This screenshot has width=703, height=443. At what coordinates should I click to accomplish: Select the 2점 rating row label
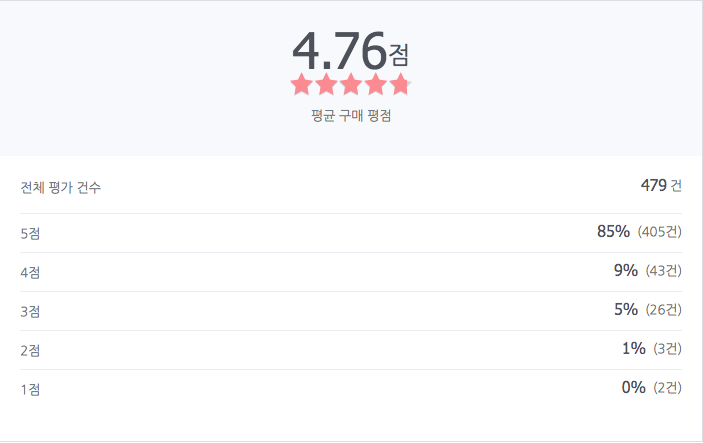(30, 351)
